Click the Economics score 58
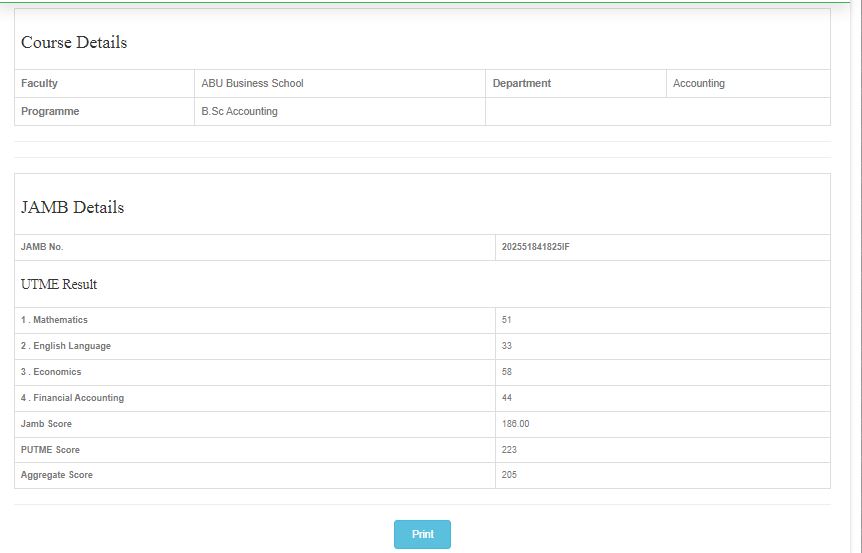862x553 pixels. click(507, 372)
